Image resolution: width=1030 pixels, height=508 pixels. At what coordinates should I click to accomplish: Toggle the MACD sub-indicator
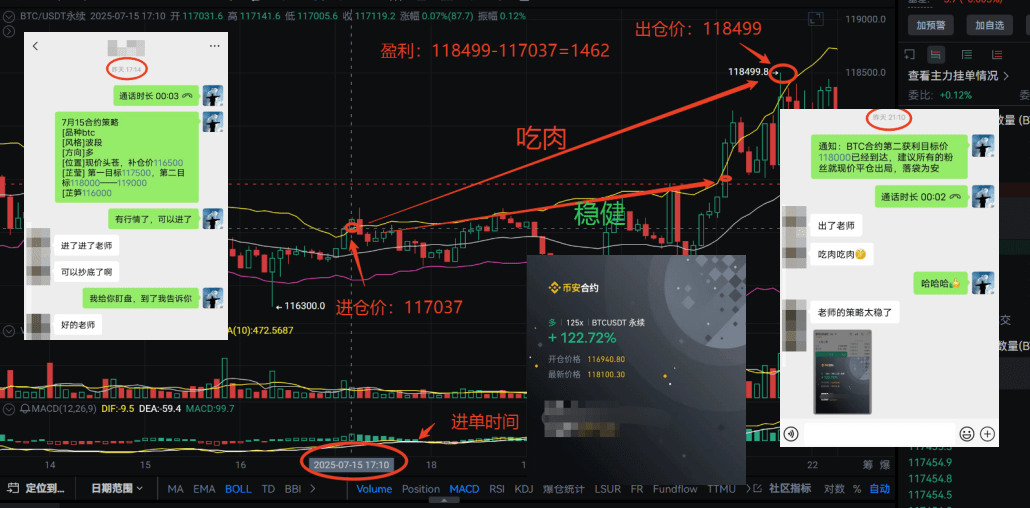(464, 489)
